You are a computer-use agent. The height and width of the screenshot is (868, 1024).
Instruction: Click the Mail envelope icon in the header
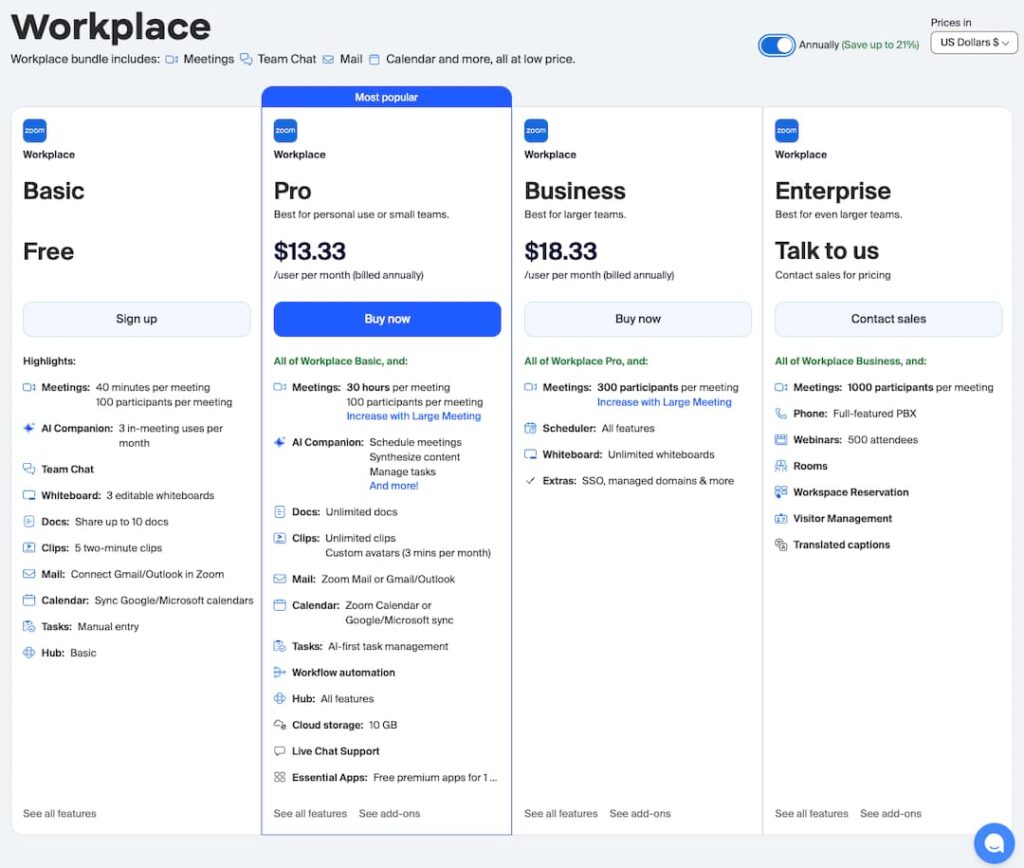[x=328, y=58]
